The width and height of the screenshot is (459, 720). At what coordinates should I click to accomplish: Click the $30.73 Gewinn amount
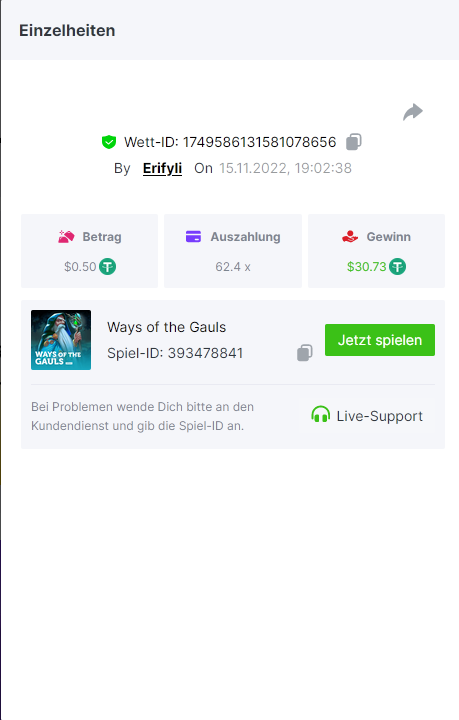(366, 267)
